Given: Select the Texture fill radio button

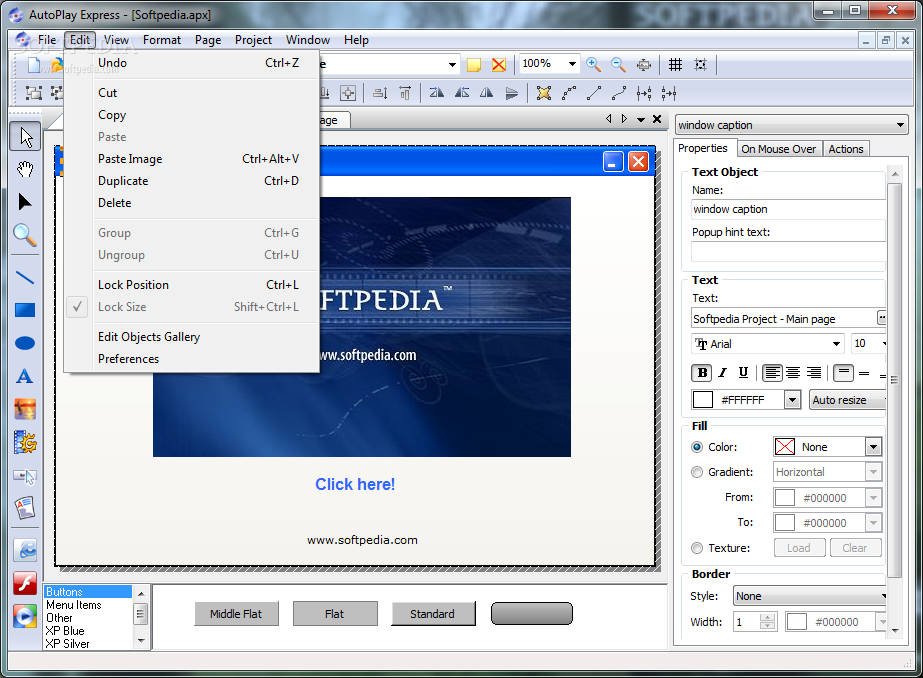Looking at the screenshot, I should [x=697, y=548].
